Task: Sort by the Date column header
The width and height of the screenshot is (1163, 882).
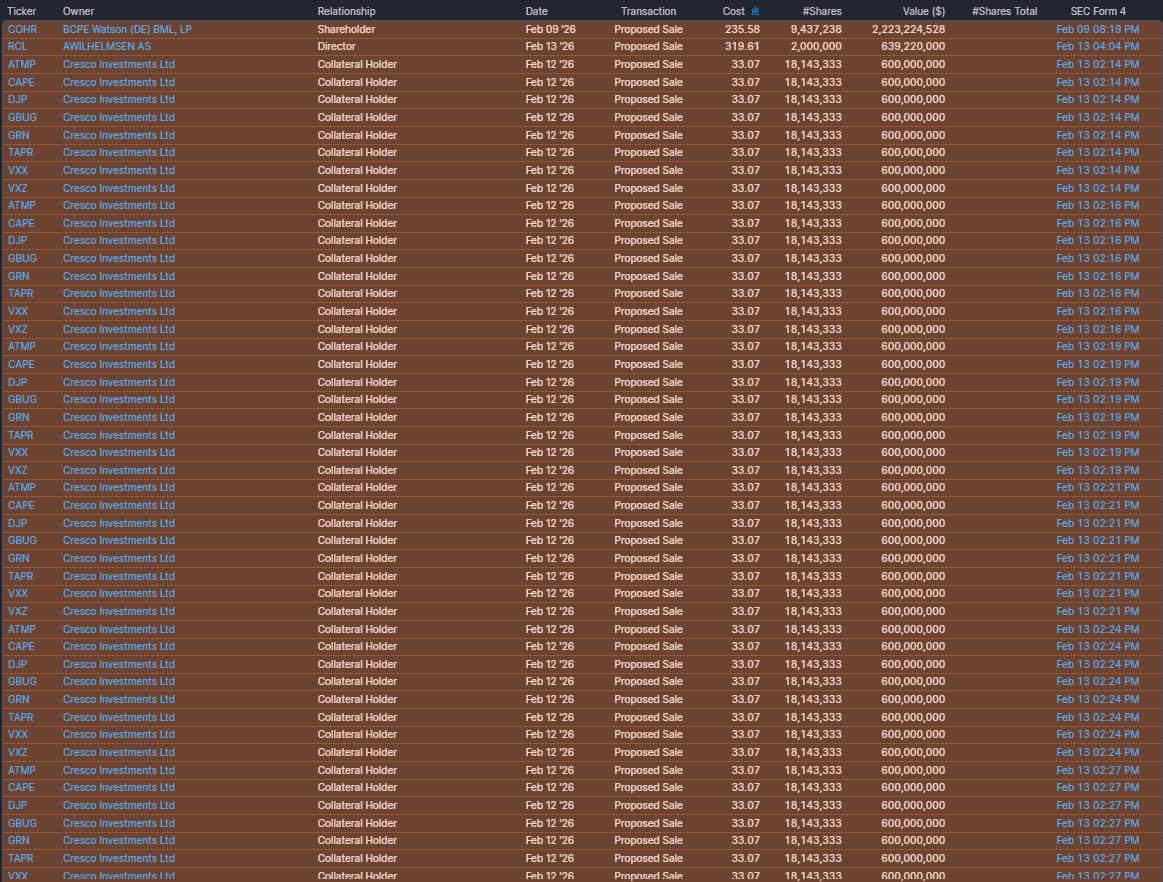Action: (536, 11)
